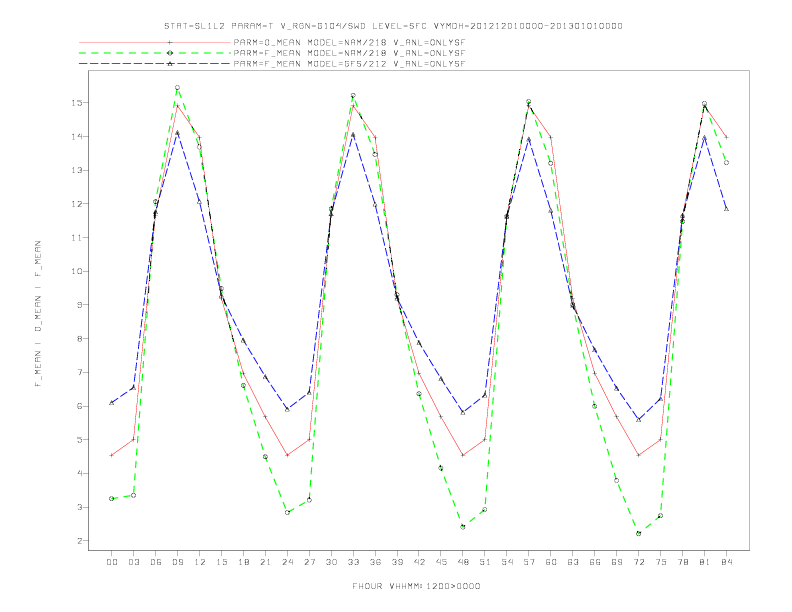Click blue triangle data point at hour 24
792x612 pixels.
287,409
